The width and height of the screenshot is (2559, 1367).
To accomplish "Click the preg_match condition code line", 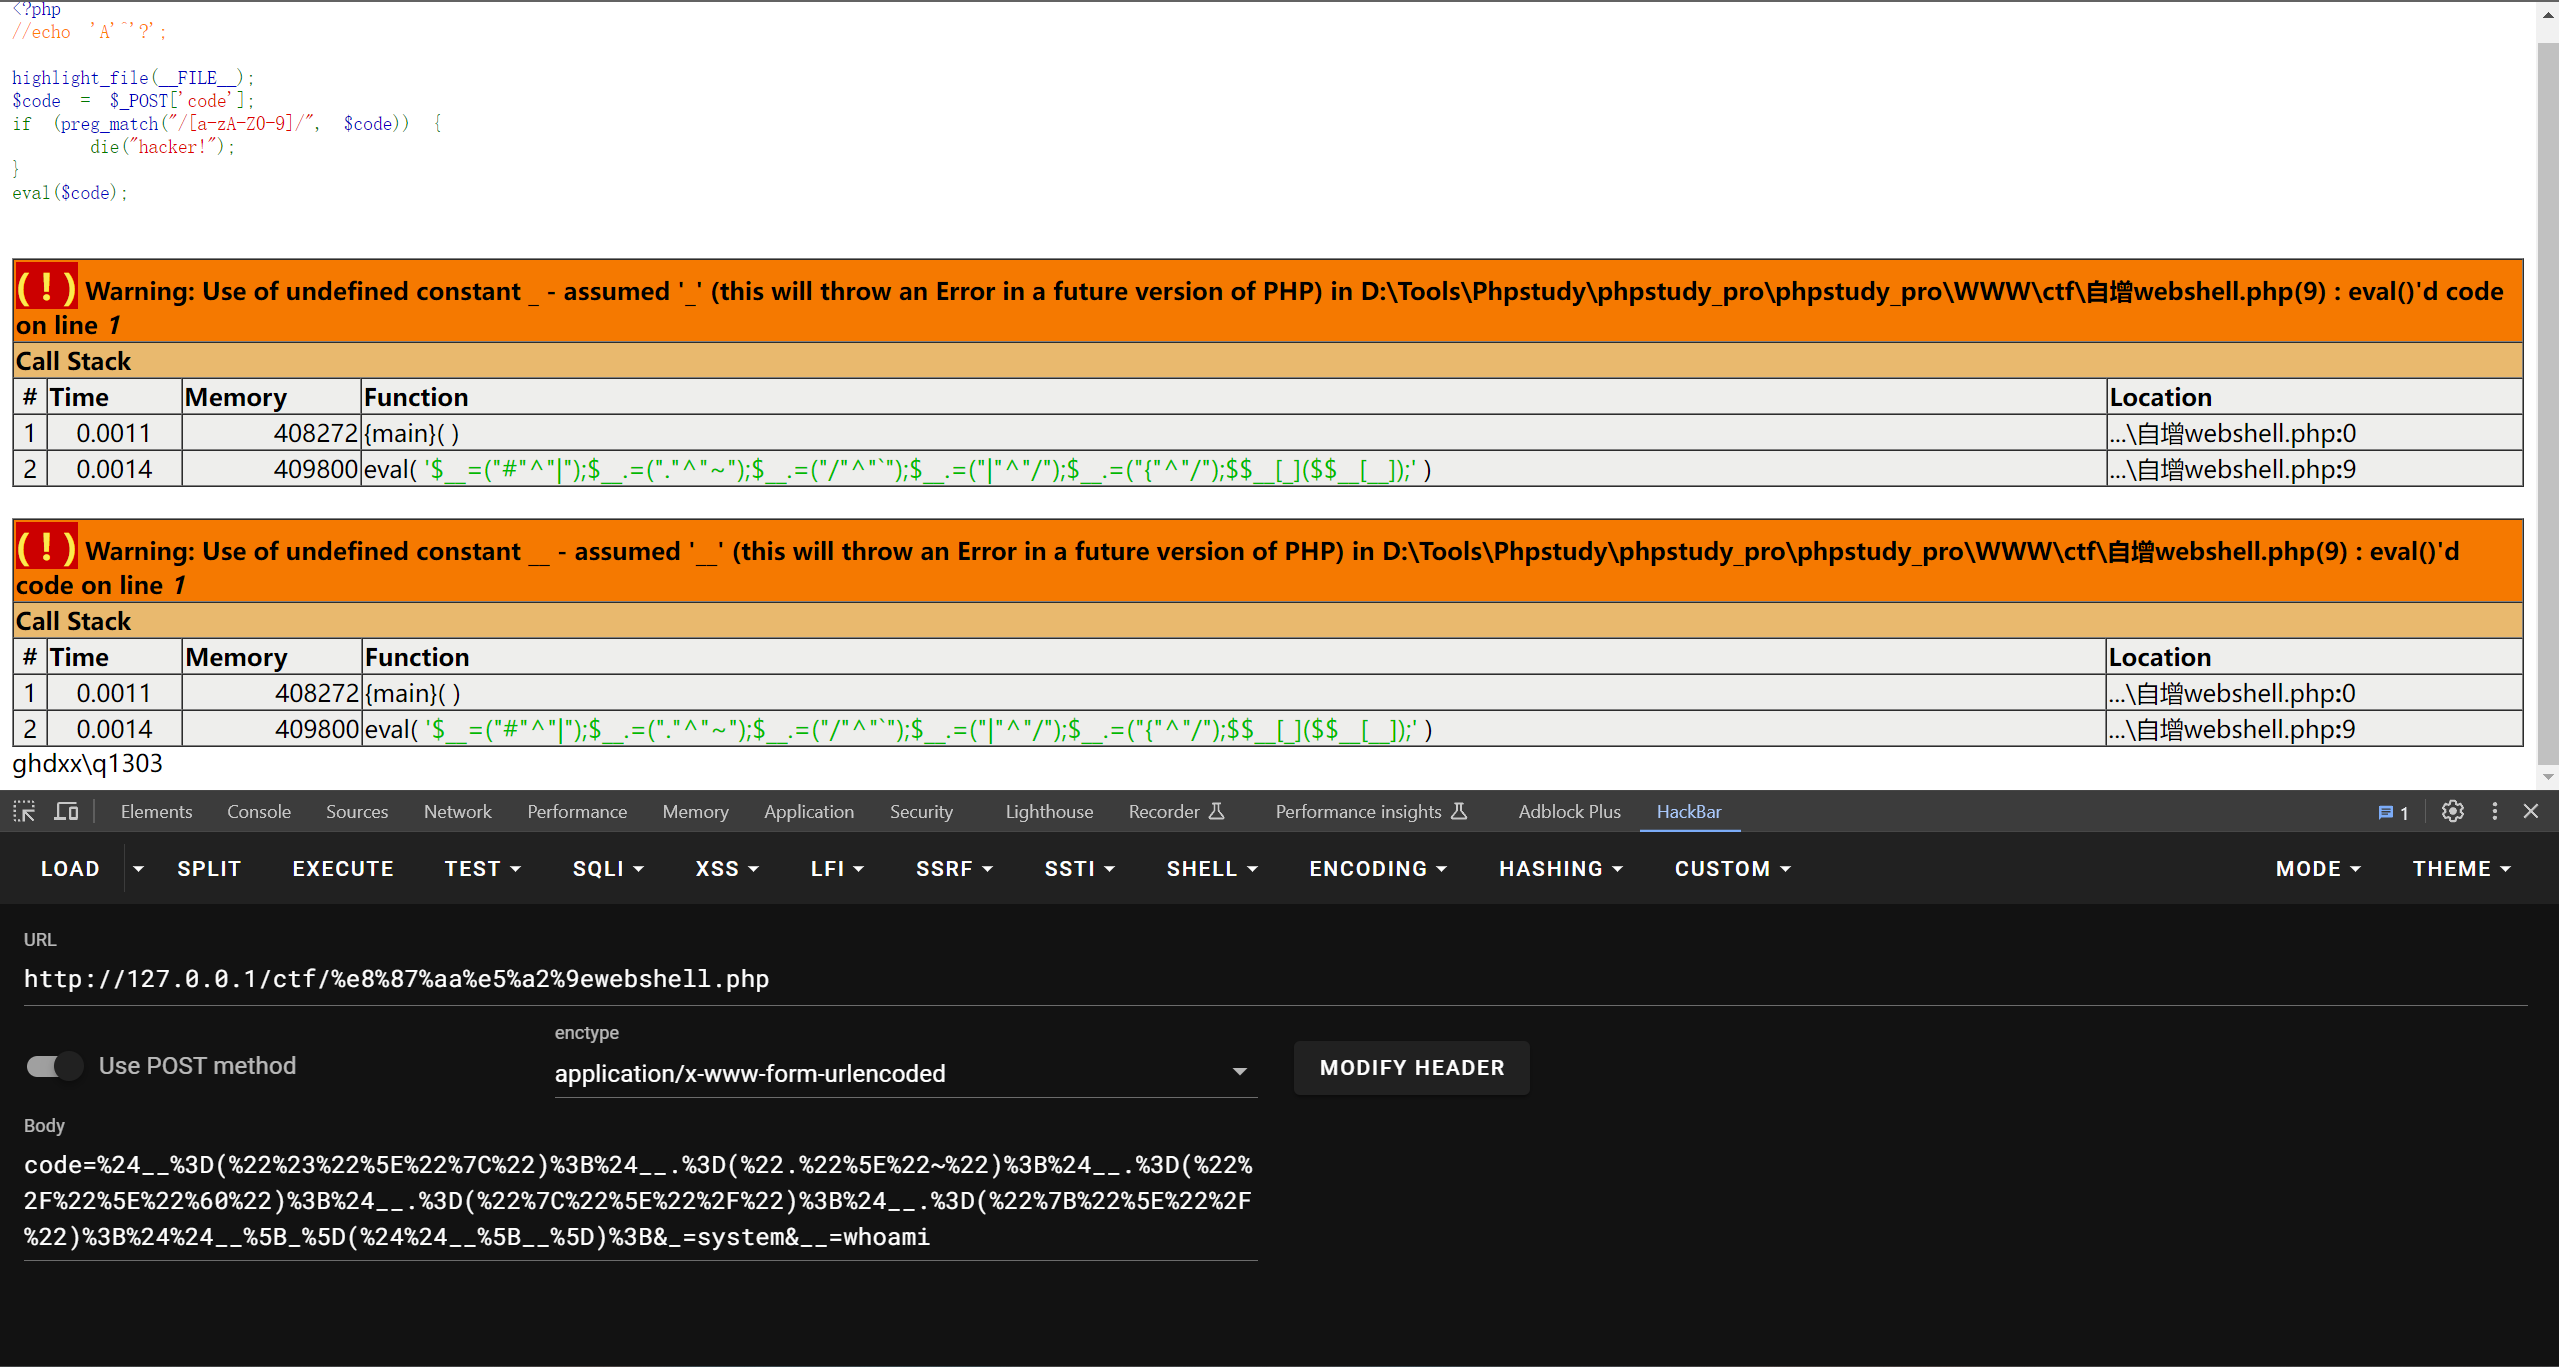I will pyautogui.click(x=227, y=124).
